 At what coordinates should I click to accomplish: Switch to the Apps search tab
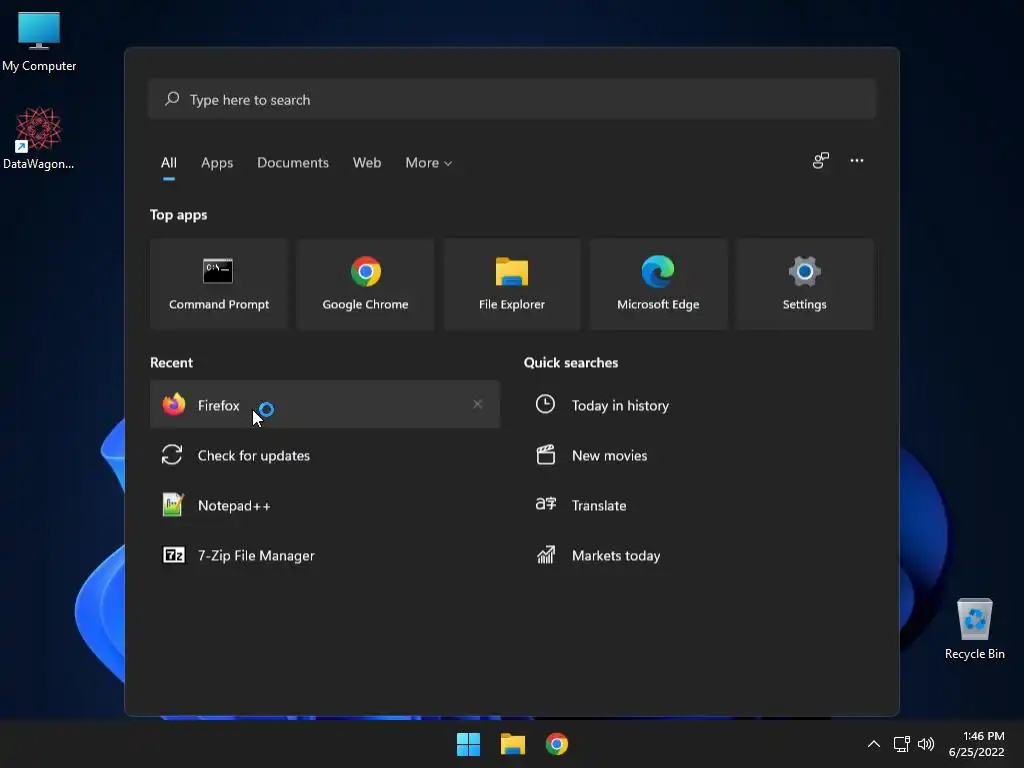point(217,163)
